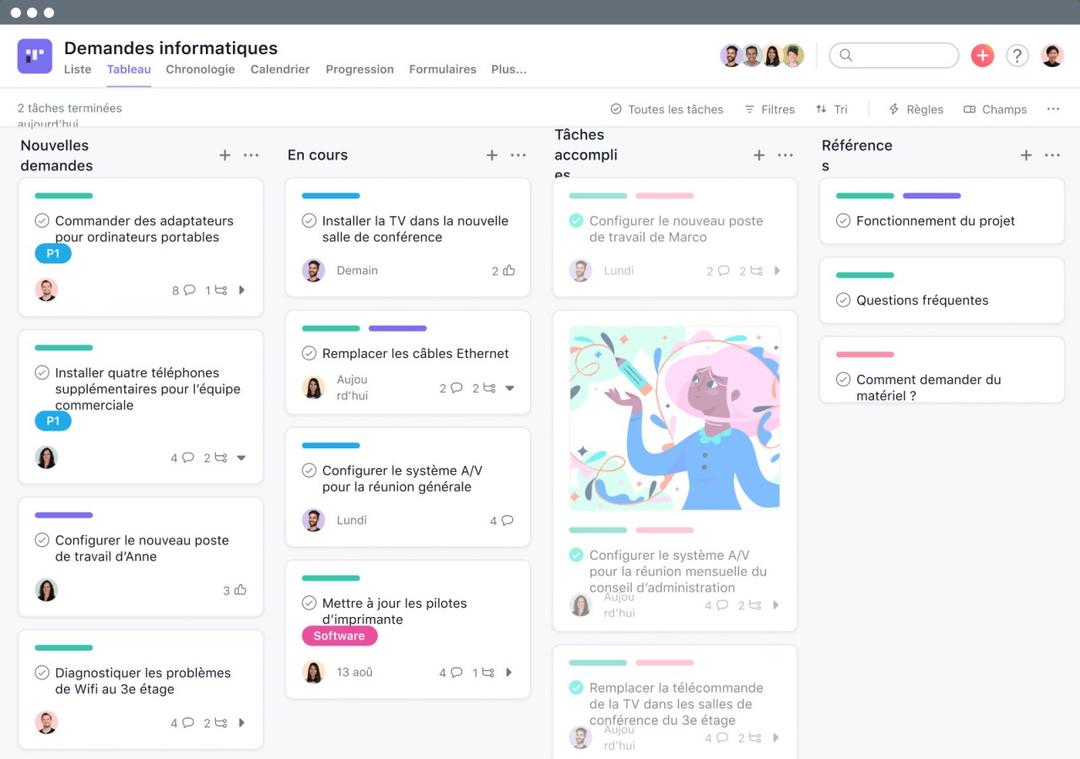
Task: Open the Nouvelles demandes column overflow menu
Action: [251, 155]
